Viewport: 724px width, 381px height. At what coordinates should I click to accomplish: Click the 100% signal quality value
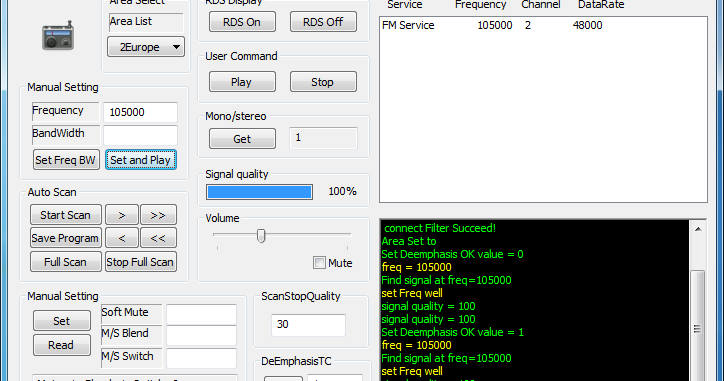point(342,191)
